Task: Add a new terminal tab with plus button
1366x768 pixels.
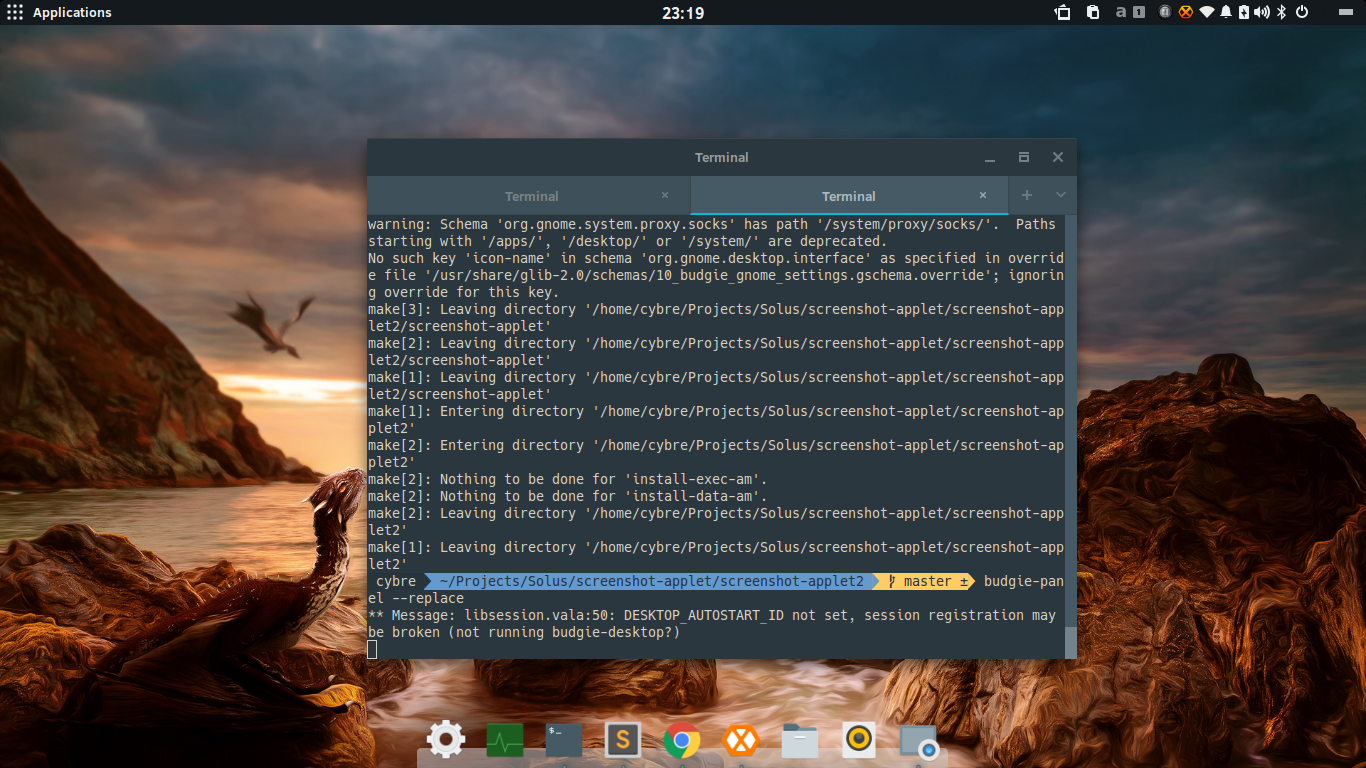Action: 1026,195
